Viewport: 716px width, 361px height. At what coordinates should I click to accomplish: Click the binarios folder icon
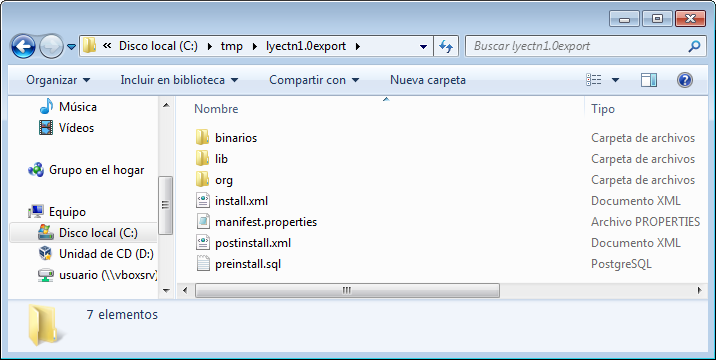coord(202,137)
